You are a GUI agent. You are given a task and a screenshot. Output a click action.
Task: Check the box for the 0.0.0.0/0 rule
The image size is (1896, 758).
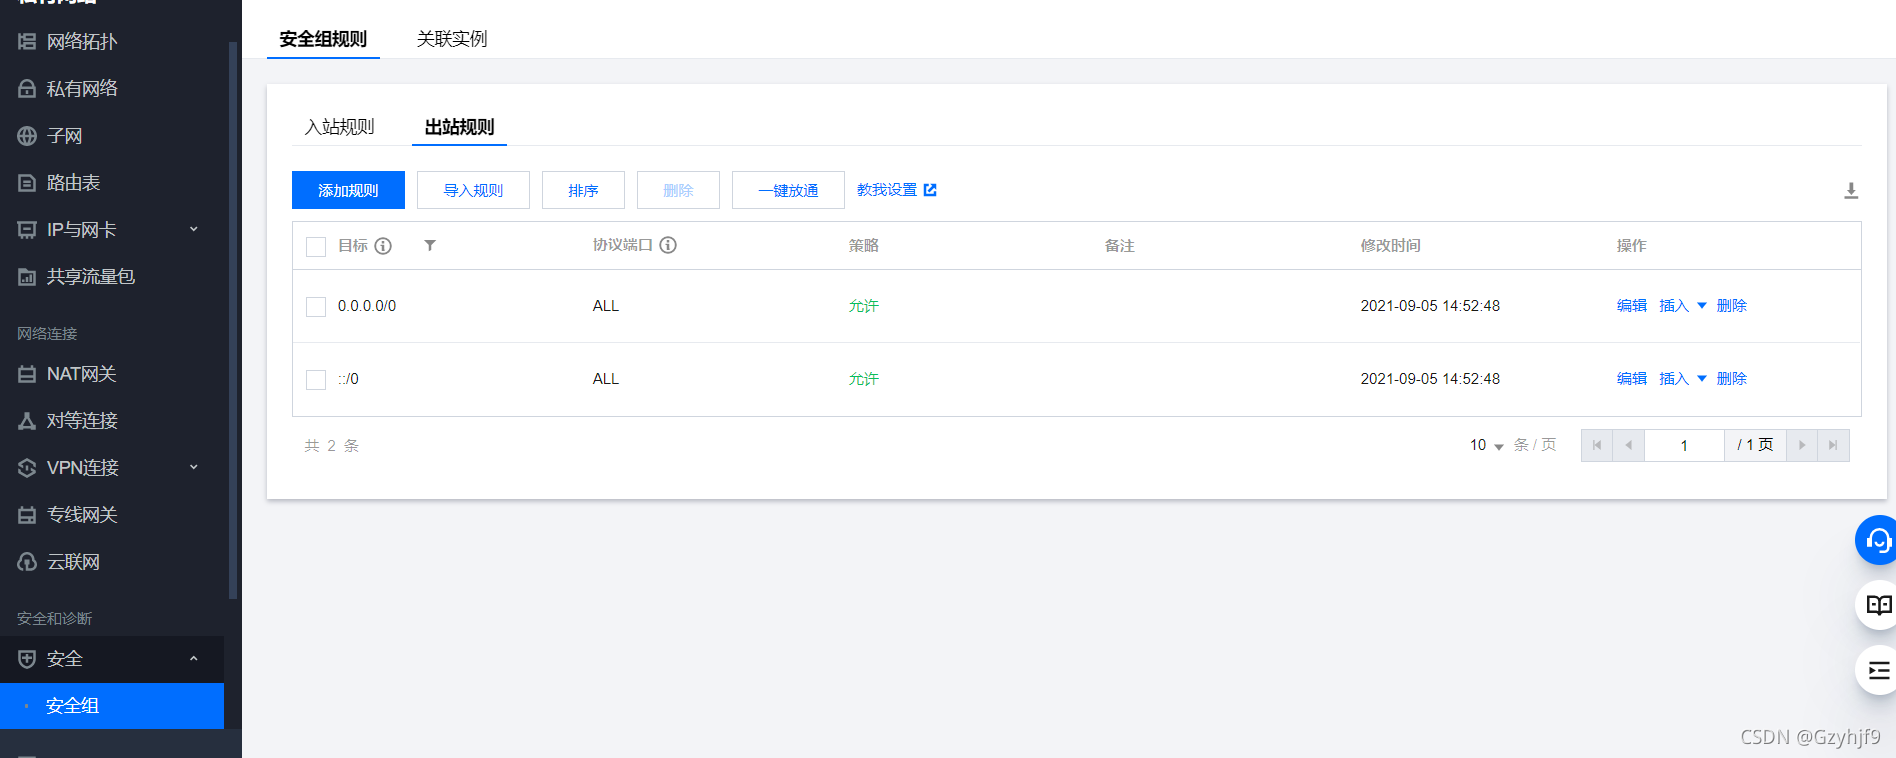point(316,307)
